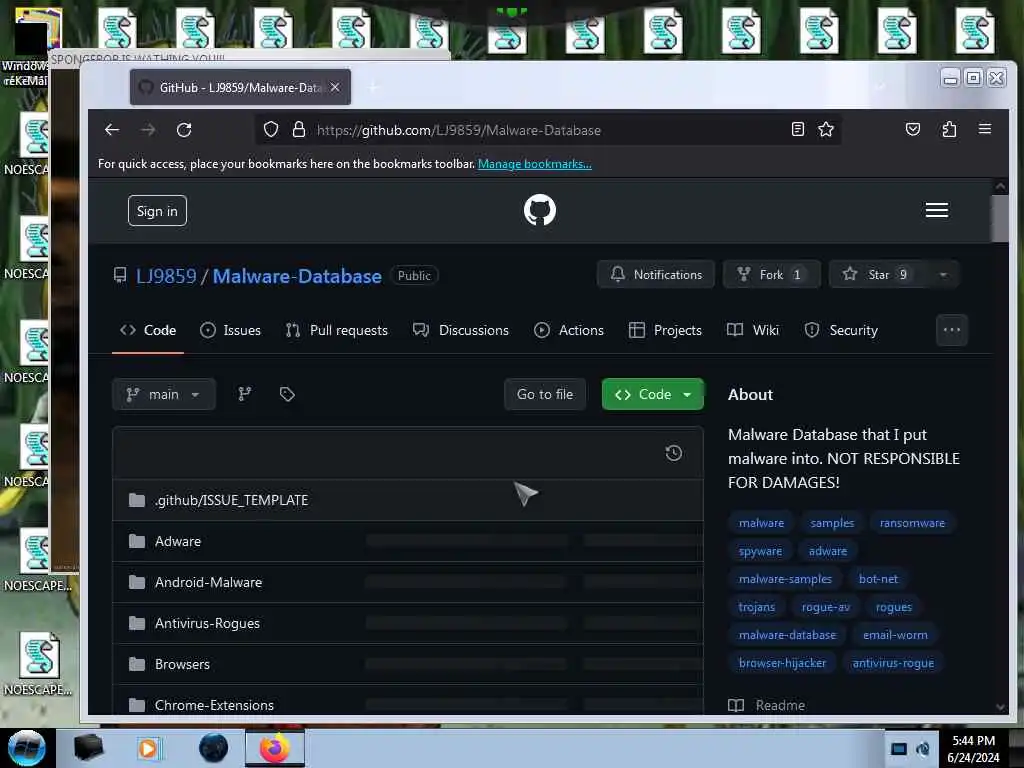
Task: Open the main branch selector dropdown
Action: click(163, 394)
